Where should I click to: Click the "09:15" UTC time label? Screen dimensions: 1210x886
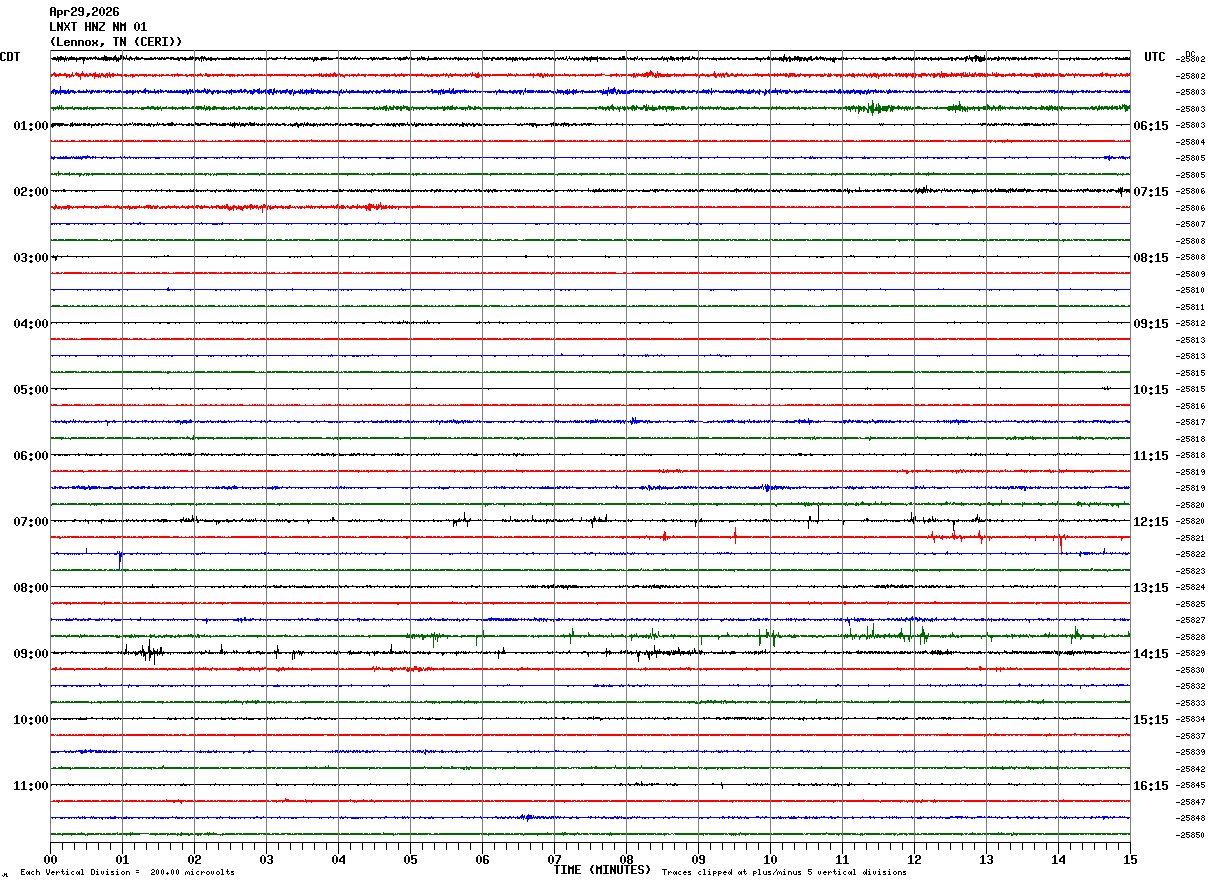1151,324
